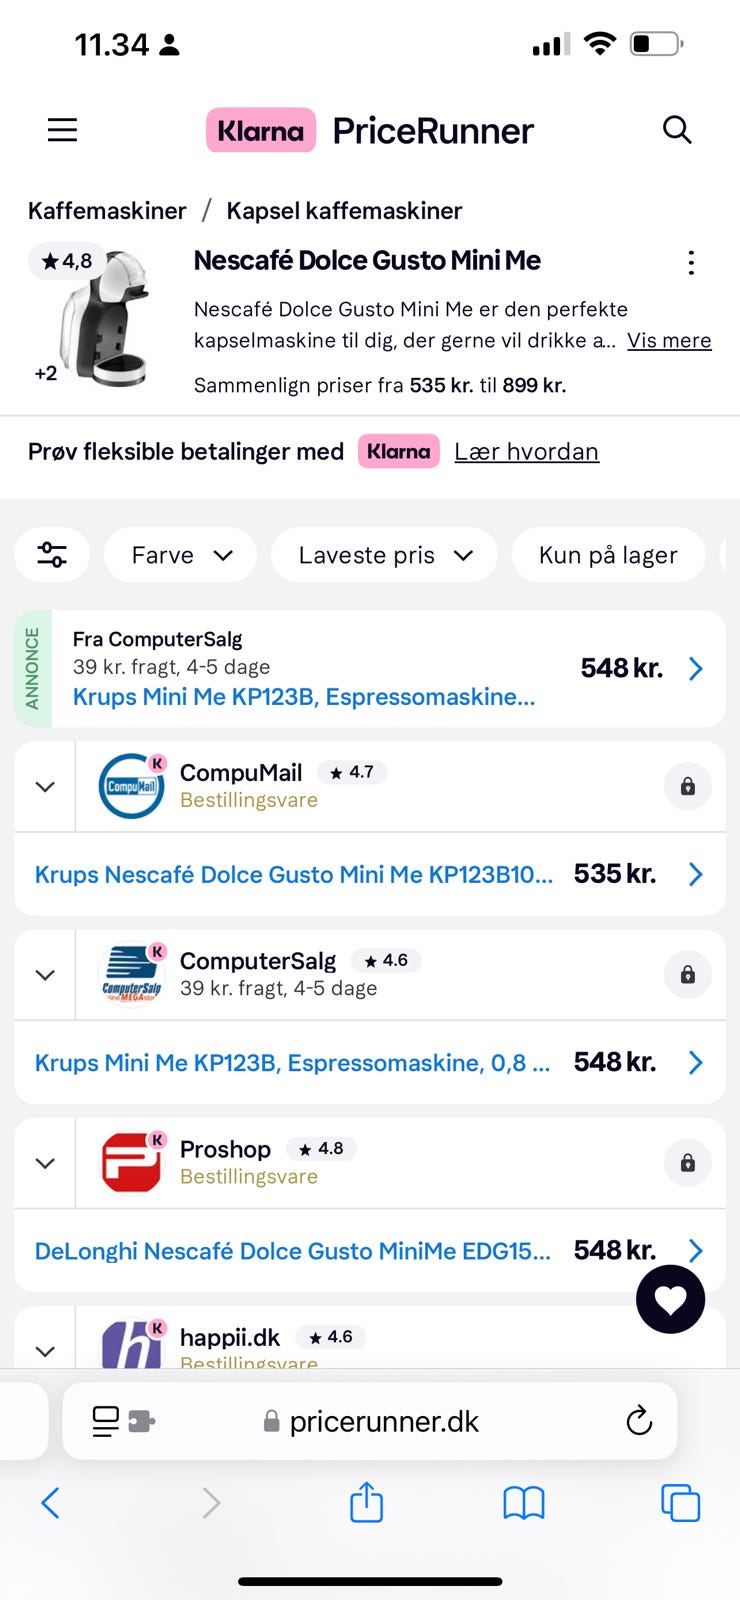The height and width of the screenshot is (1600, 740).
Task: Expand the Proshop offer details
Action: coord(45,1163)
